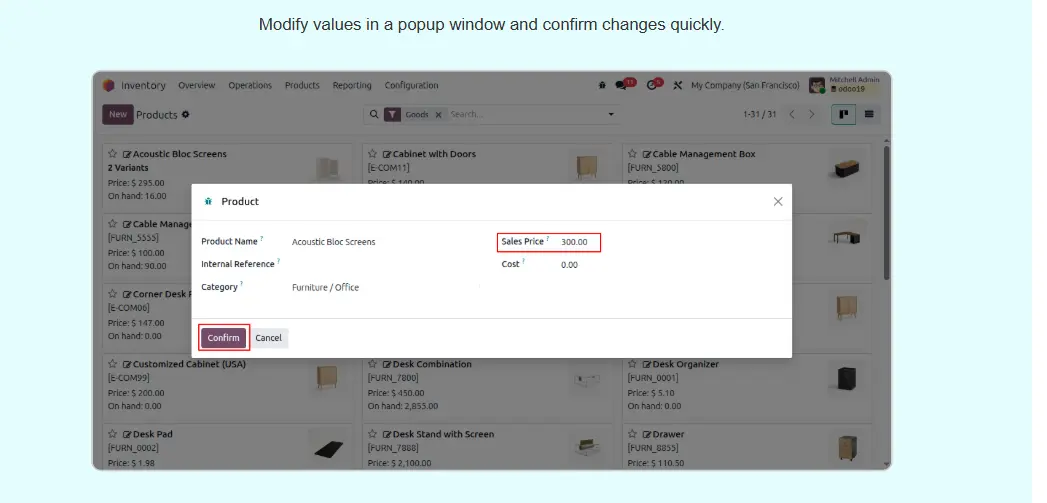Click the Cancel button in Product popup

coord(268,338)
